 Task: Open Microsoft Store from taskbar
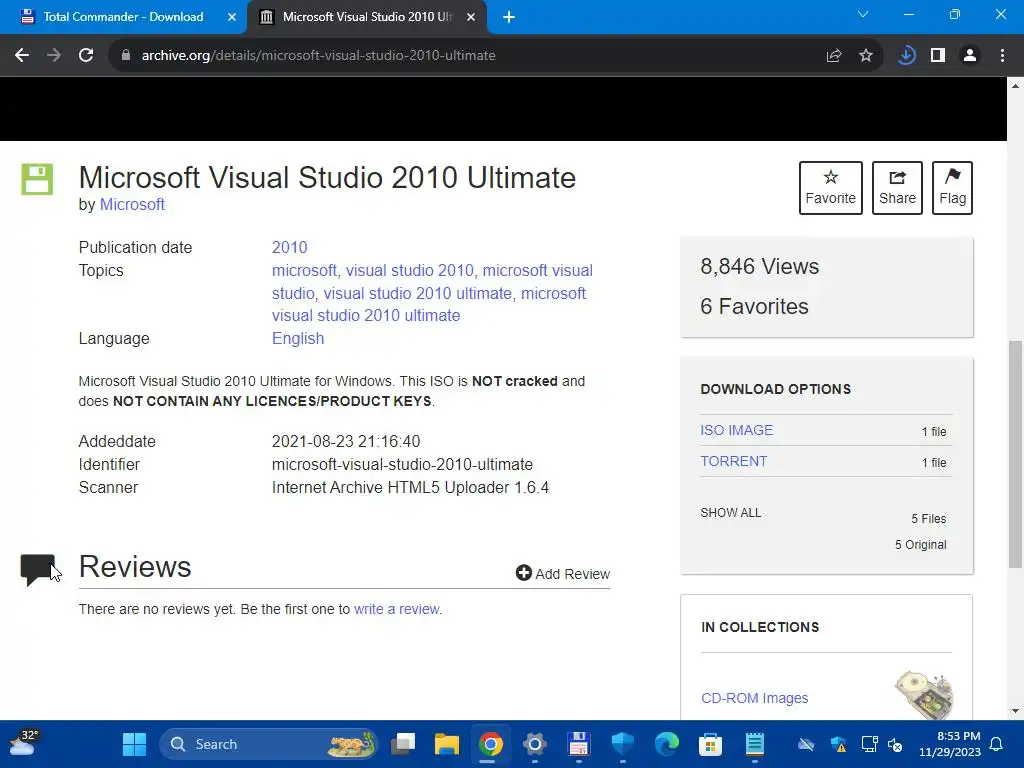click(710, 744)
